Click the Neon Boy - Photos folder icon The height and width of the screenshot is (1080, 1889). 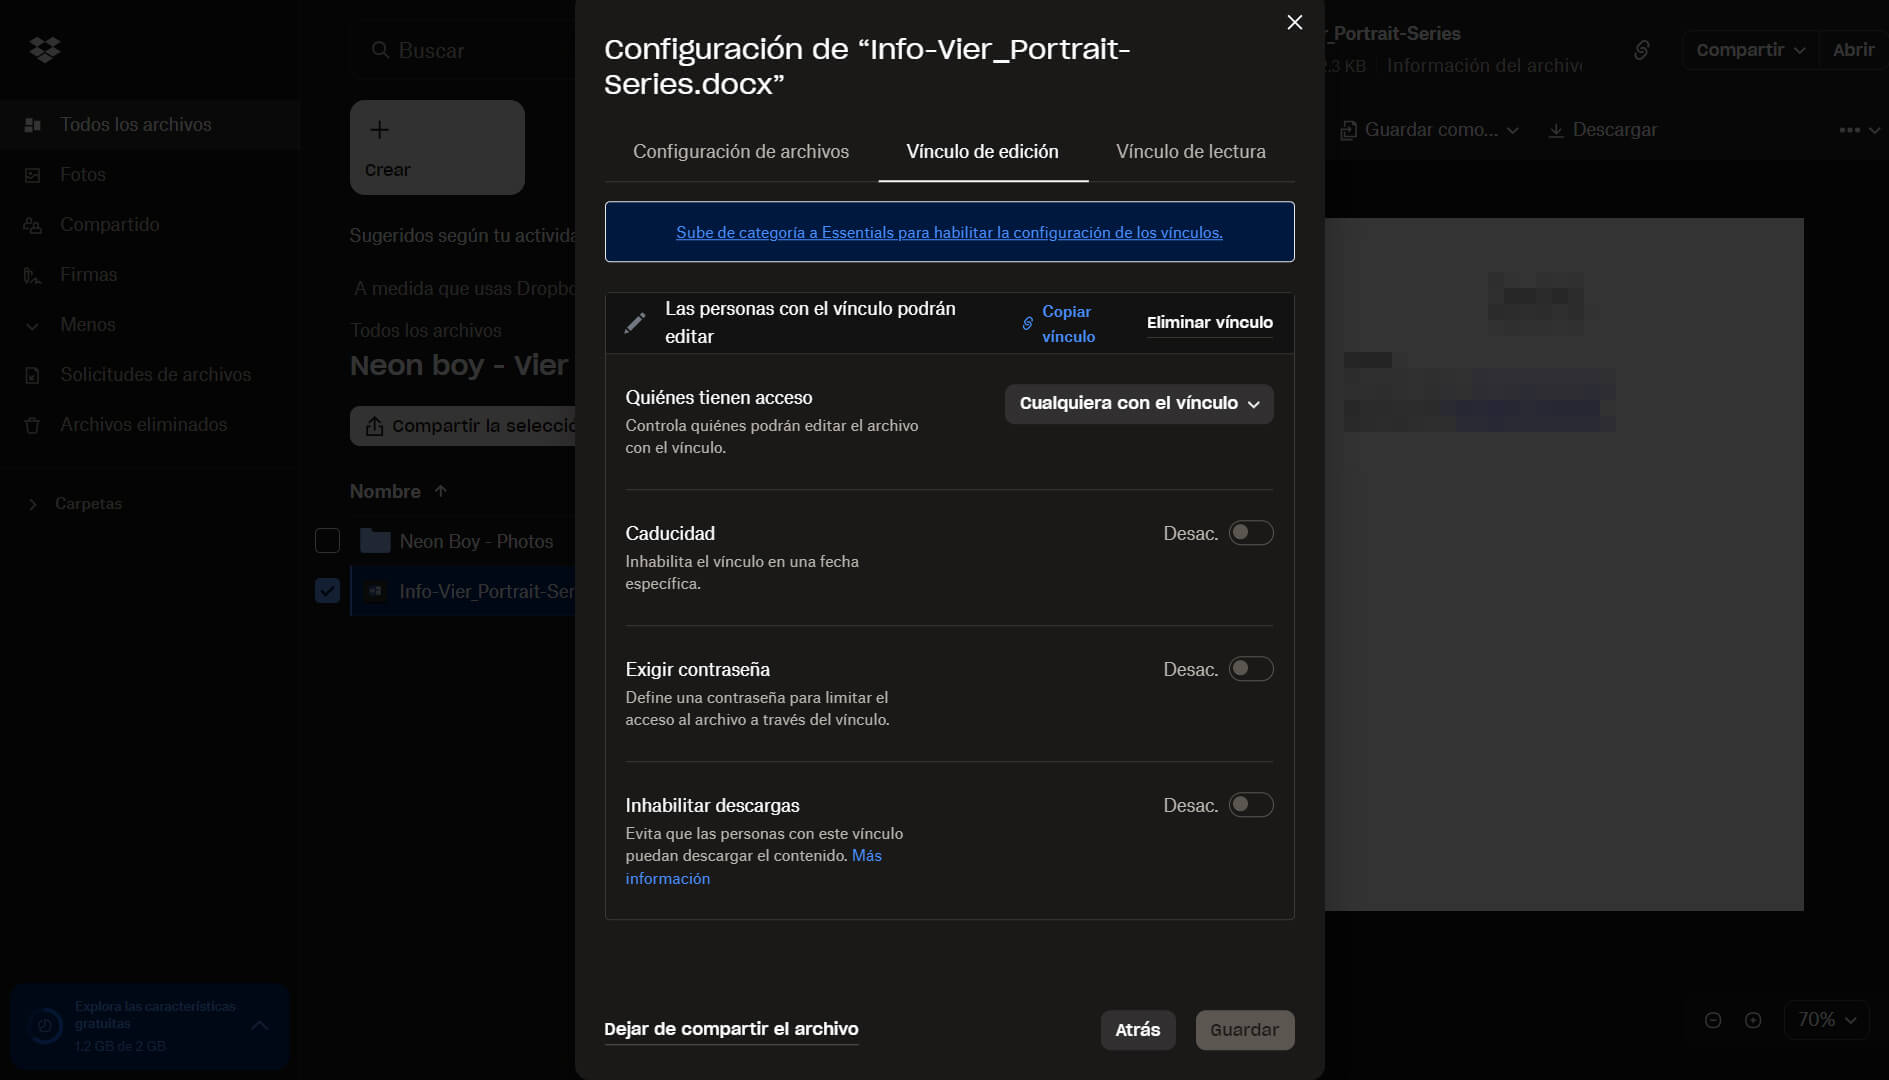pyautogui.click(x=375, y=541)
